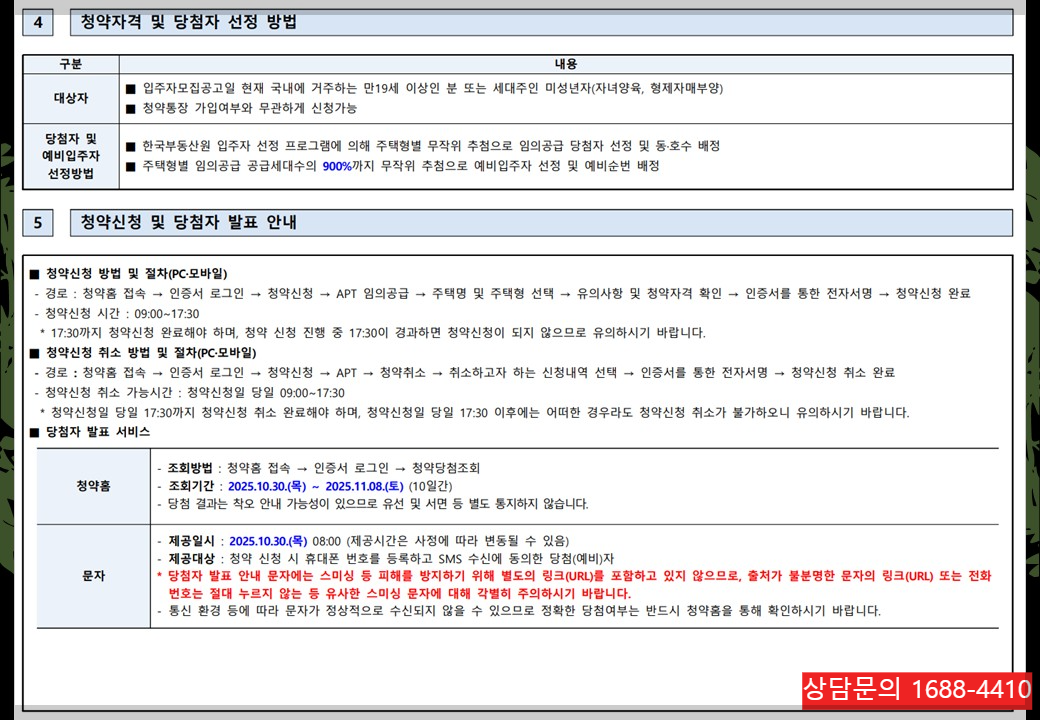The height and width of the screenshot is (720, 1040).
Task: Click the APT 임의공급 step in 청약신청 경로
Action: click(x=372, y=294)
